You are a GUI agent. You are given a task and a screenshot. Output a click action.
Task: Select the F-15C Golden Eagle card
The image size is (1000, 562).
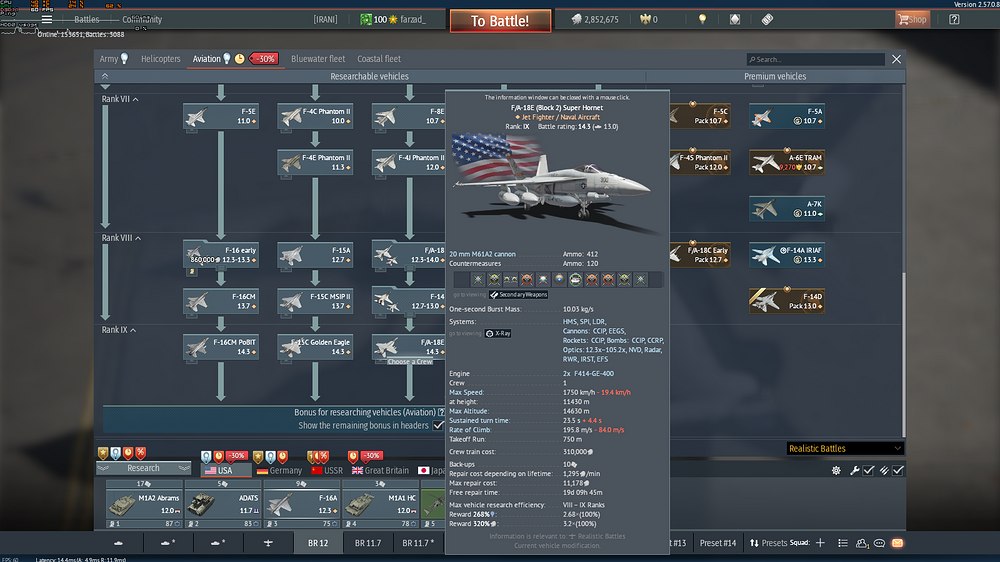(x=315, y=347)
